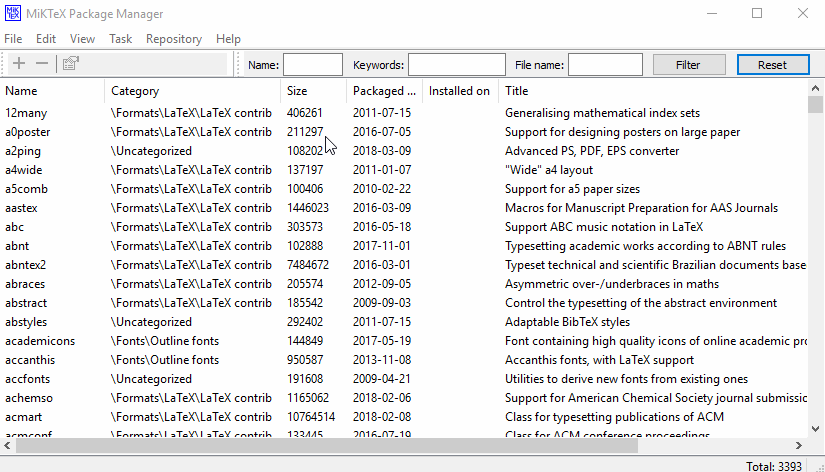
Task: Select the 12many package row
Action: [404, 113]
